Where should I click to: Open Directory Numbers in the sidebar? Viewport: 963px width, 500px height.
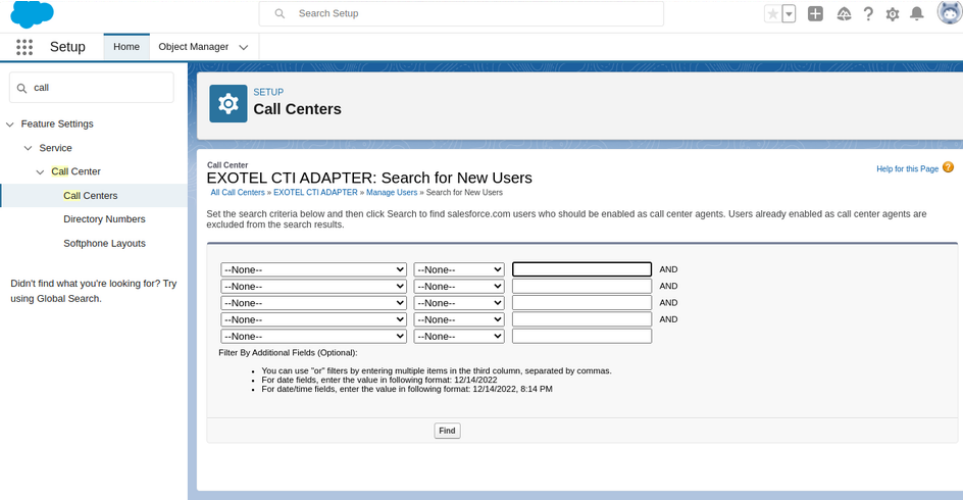click(104, 219)
